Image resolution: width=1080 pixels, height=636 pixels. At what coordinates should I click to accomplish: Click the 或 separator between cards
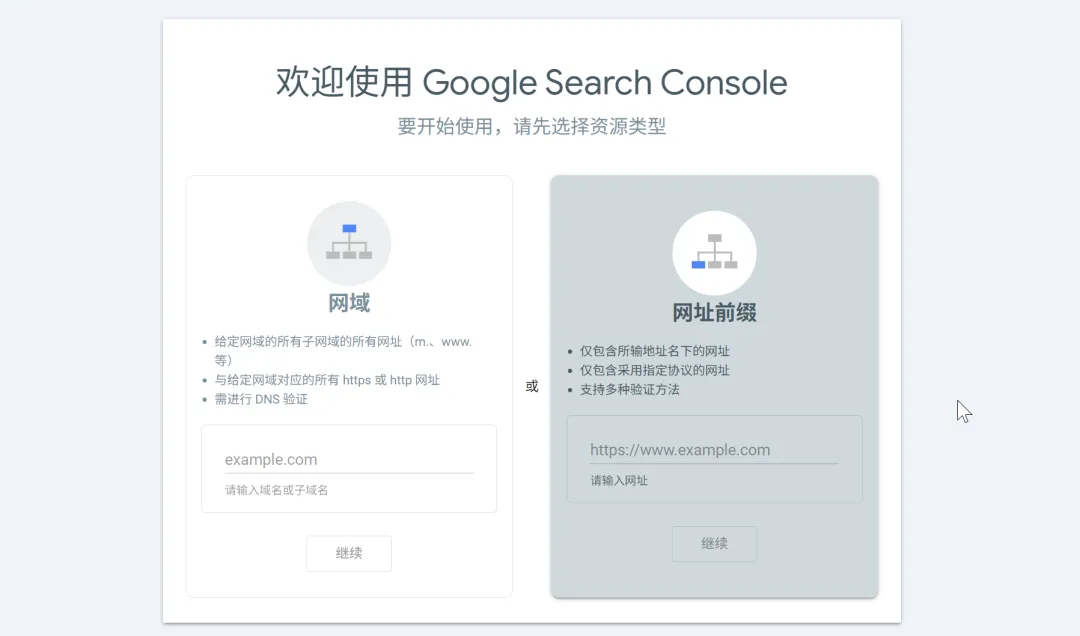pyautogui.click(x=532, y=386)
